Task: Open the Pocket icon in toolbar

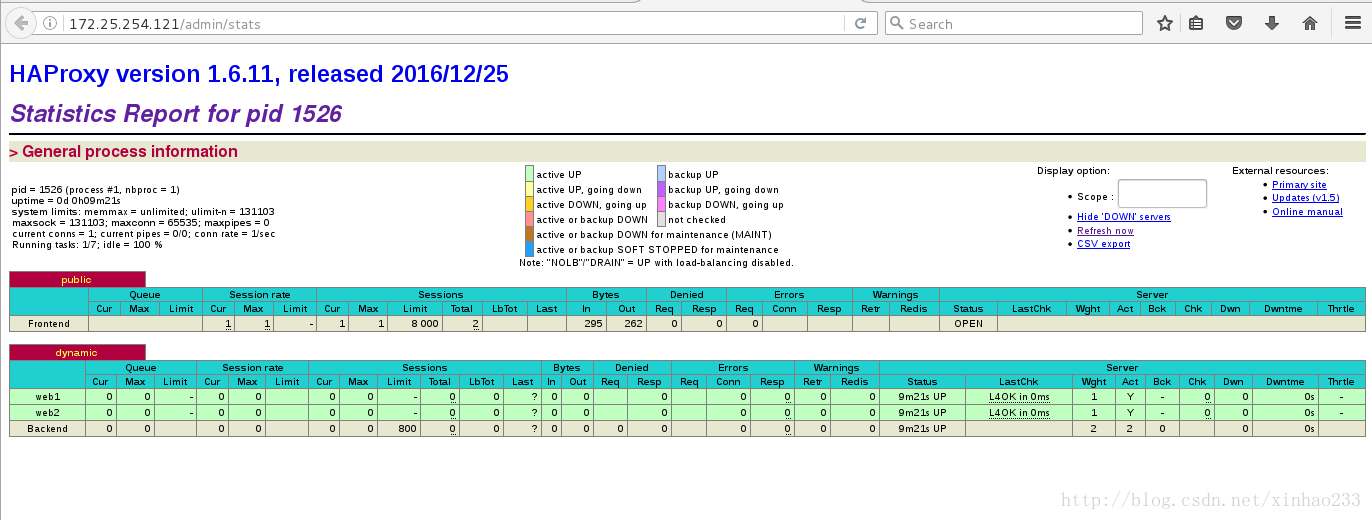Action: [x=1234, y=23]
